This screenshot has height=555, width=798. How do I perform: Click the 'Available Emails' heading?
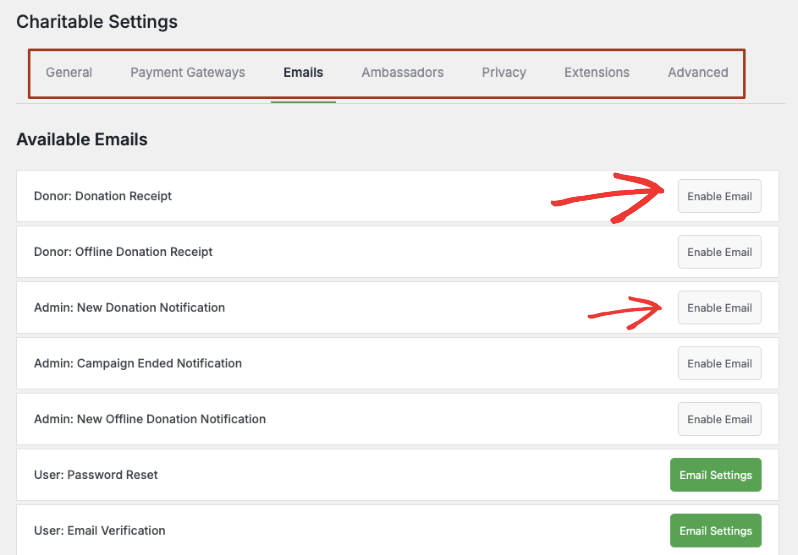82,139
